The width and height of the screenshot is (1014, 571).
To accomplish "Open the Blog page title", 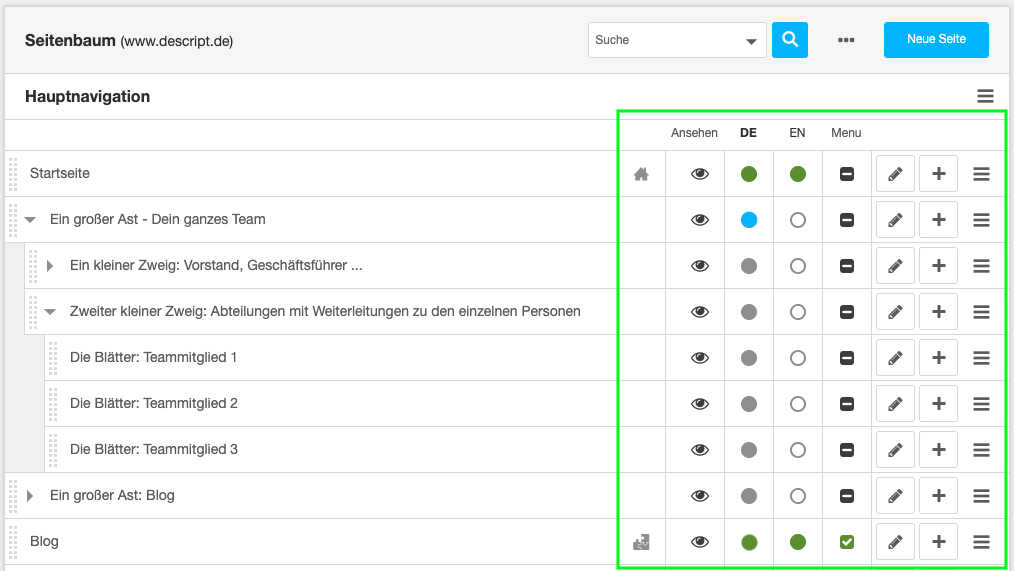I will pyautogui.click(x=44, y=541).
